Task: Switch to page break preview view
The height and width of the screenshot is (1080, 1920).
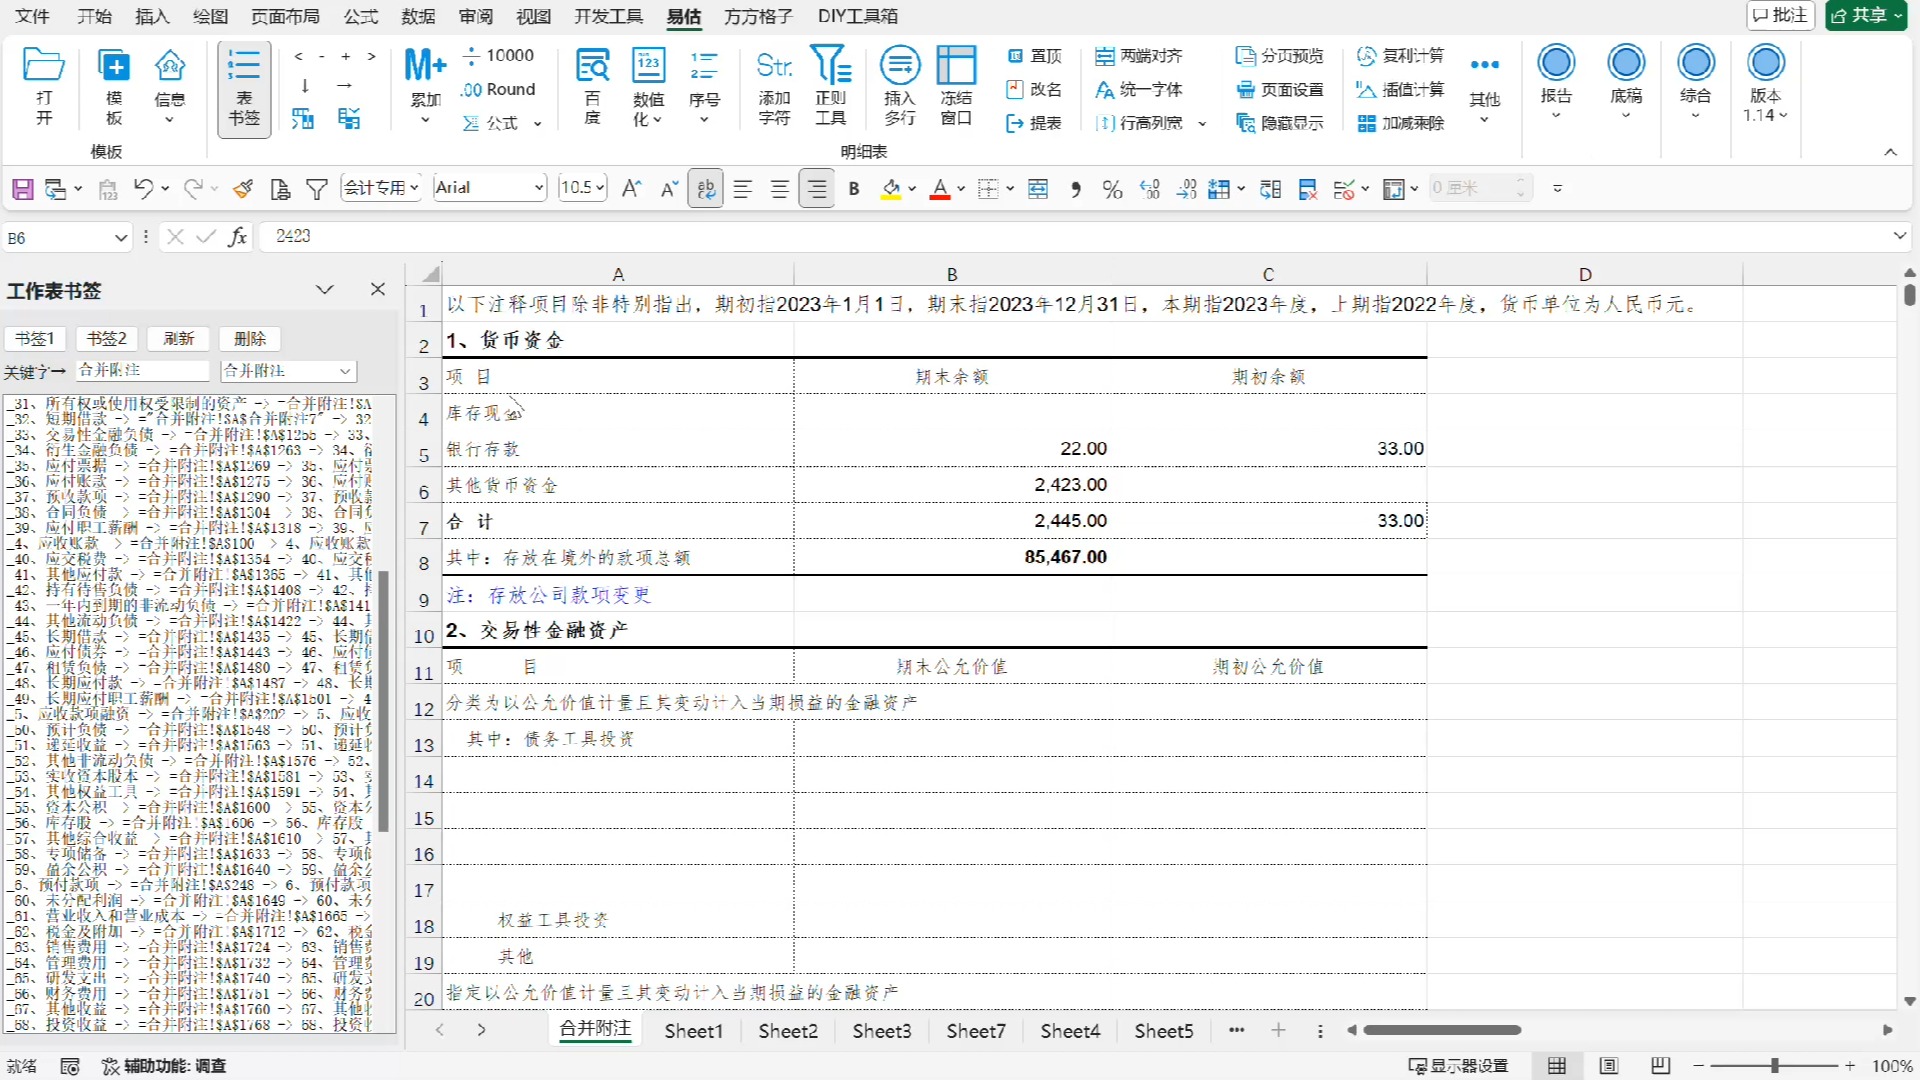Action: pos(1660,1066)
